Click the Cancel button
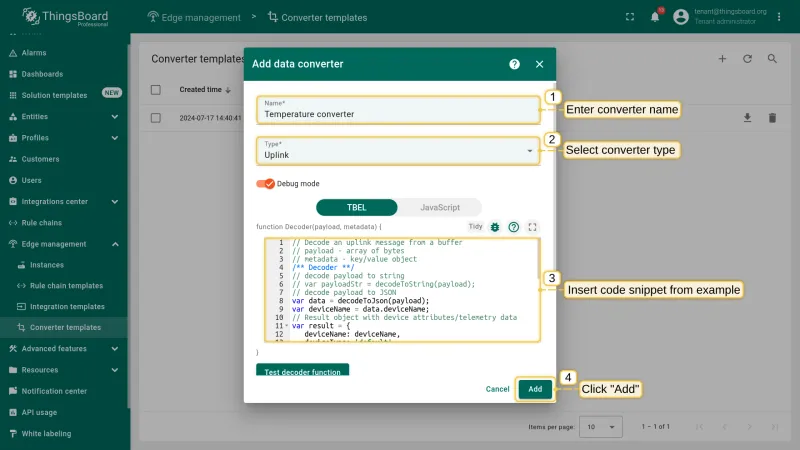Image resolution: width=800 pixels, height=450 pixels. [x=497, y=389]
